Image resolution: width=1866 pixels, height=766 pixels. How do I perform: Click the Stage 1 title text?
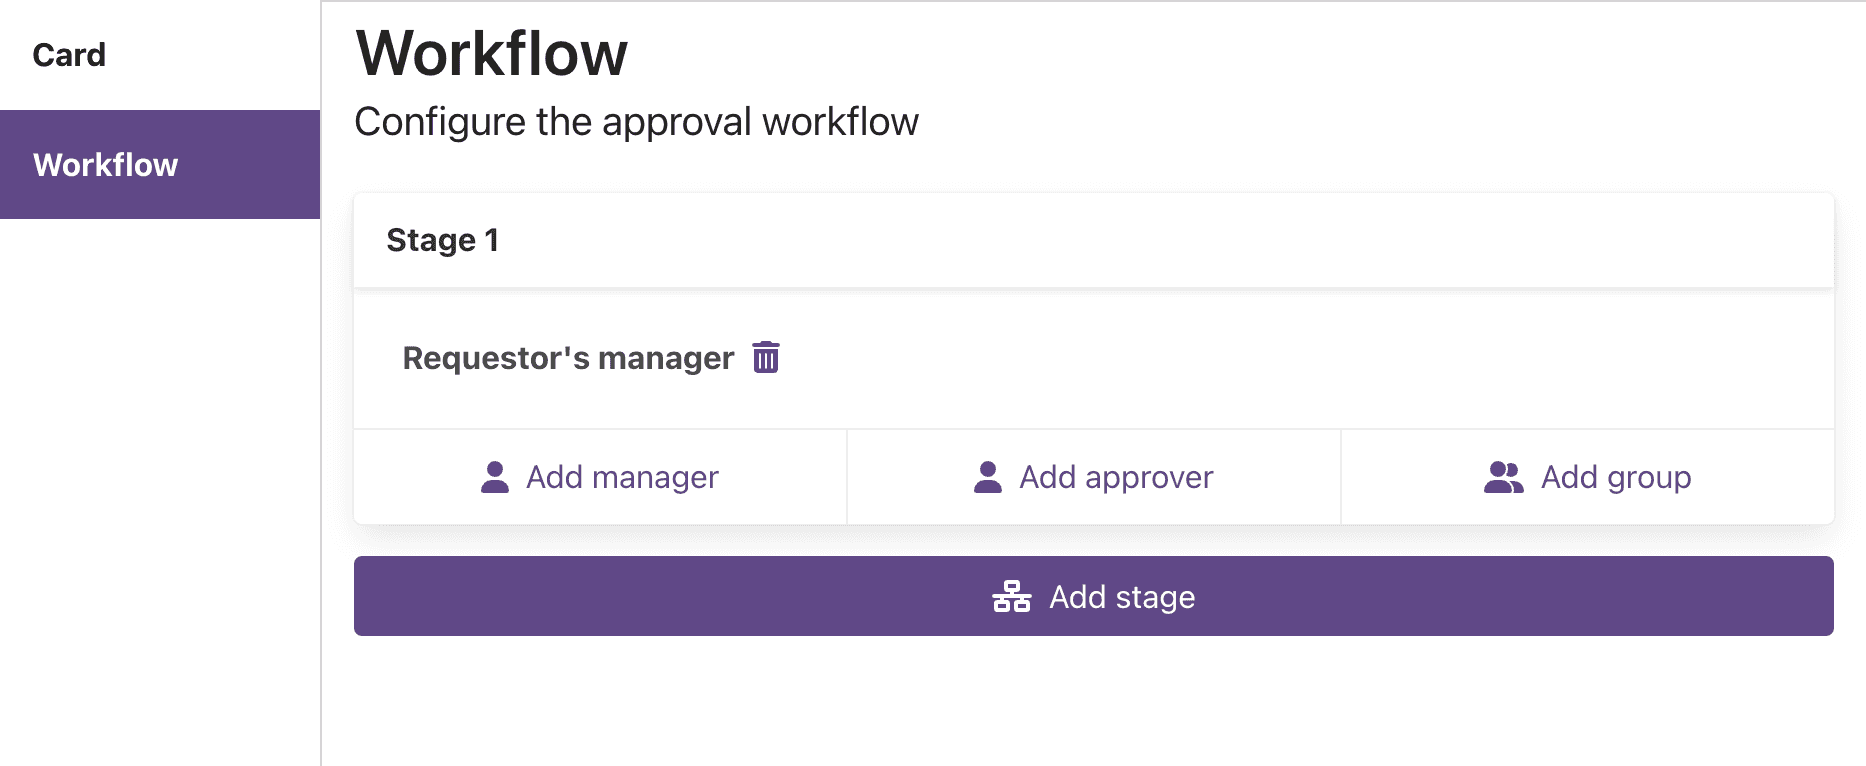442,240
